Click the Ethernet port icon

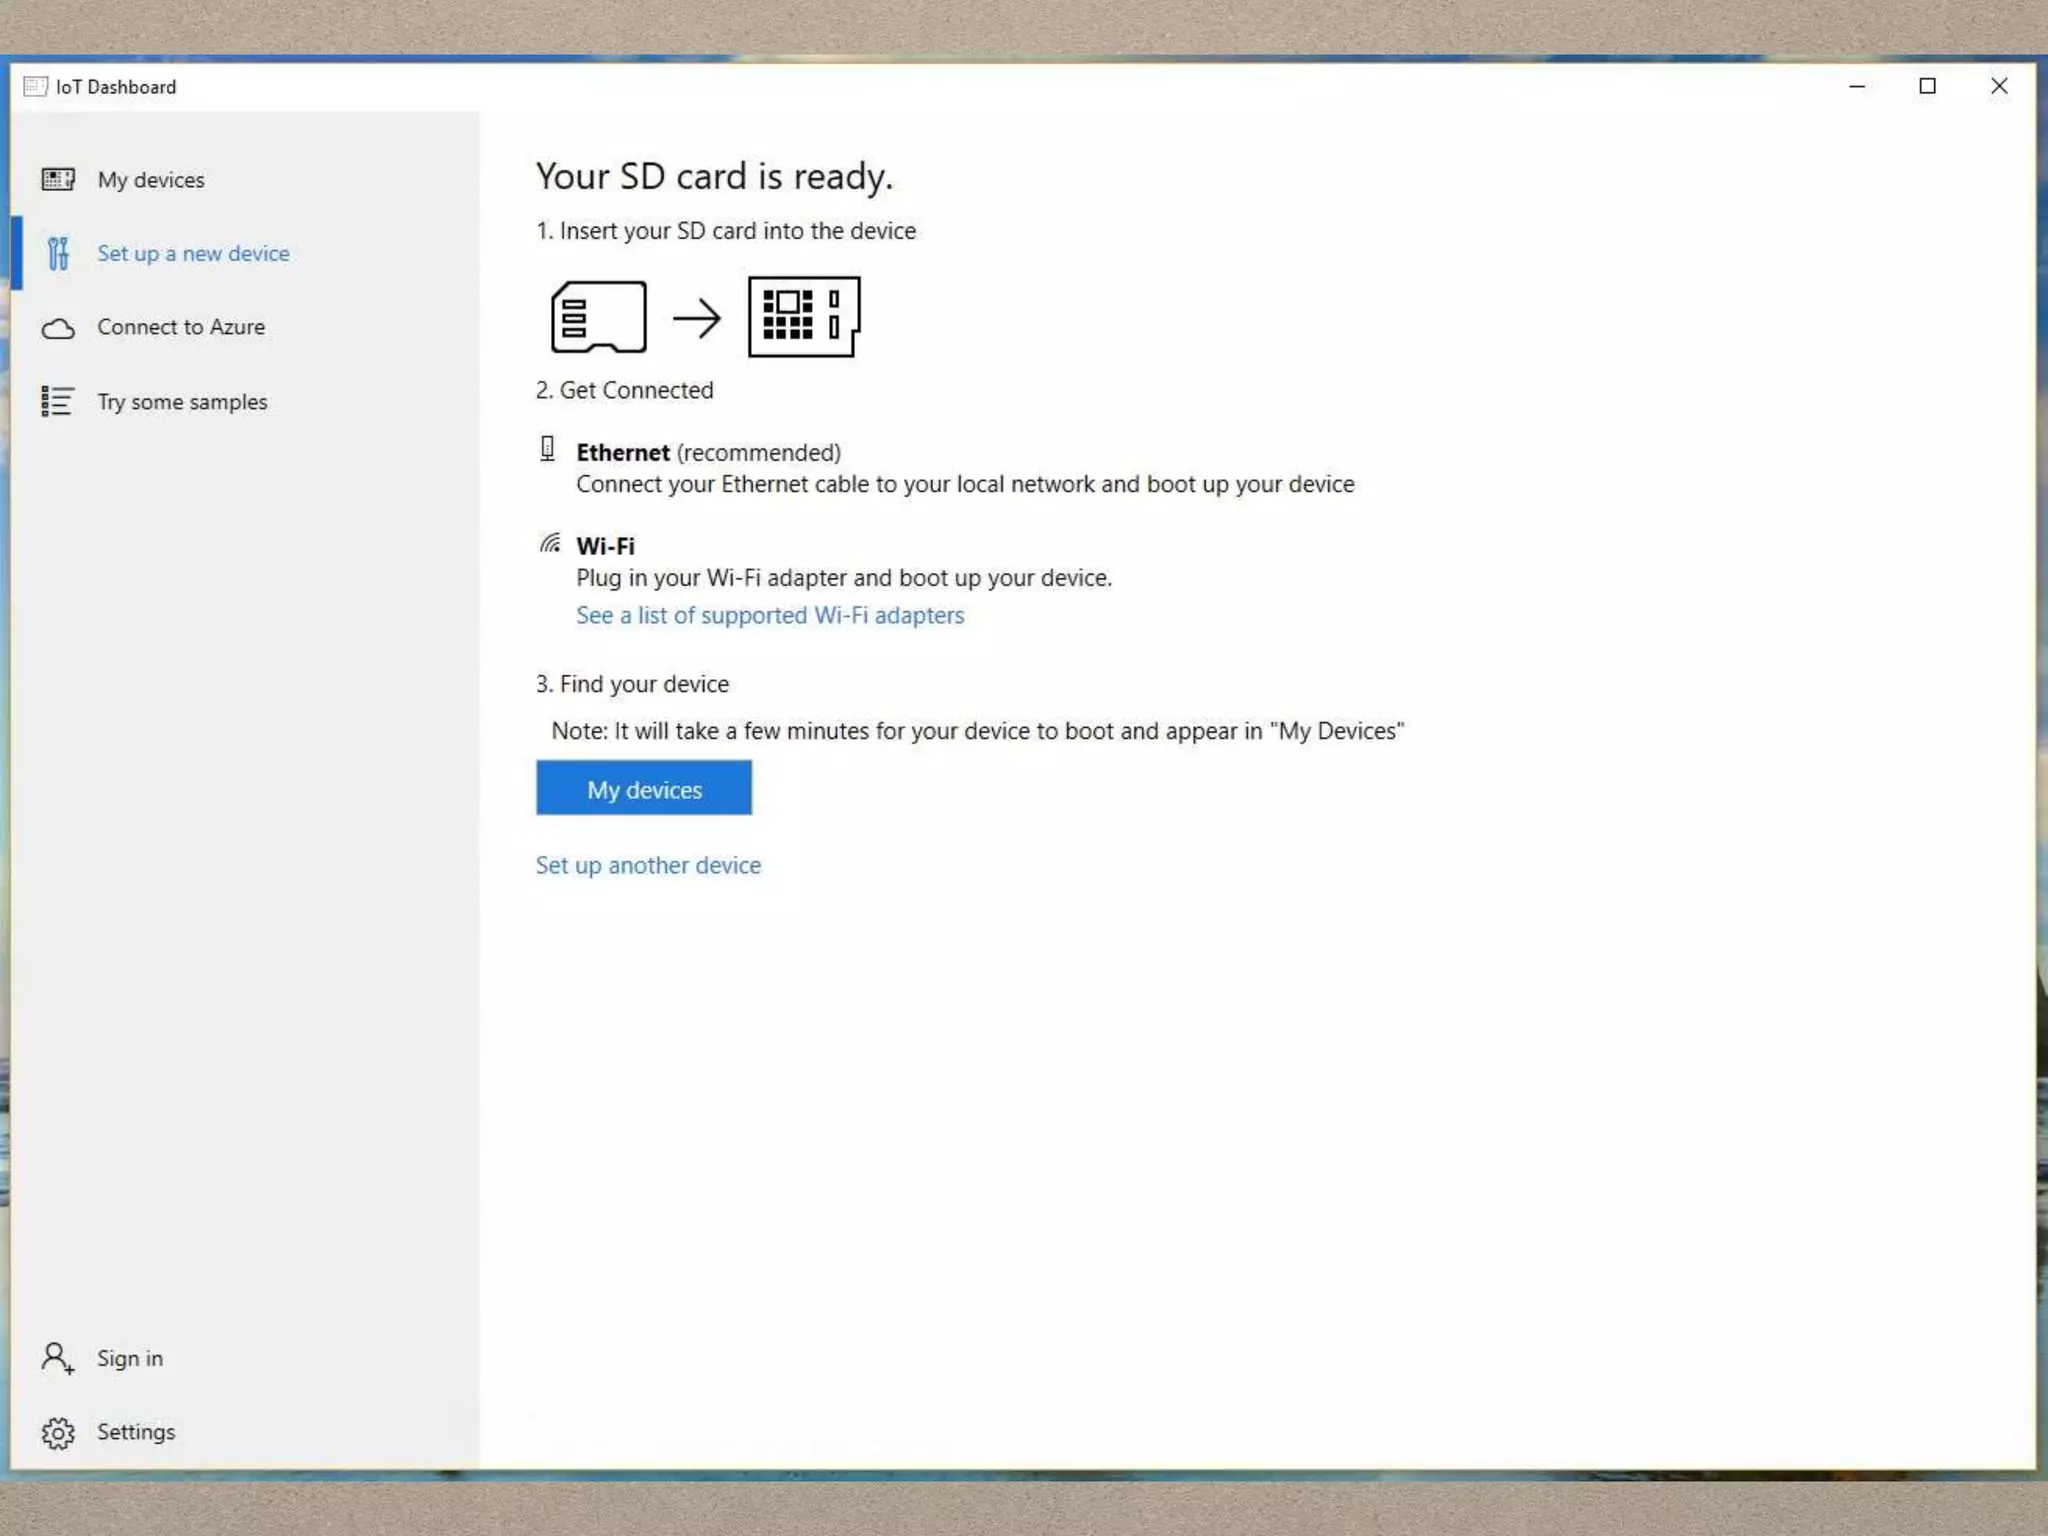[547, 449]
